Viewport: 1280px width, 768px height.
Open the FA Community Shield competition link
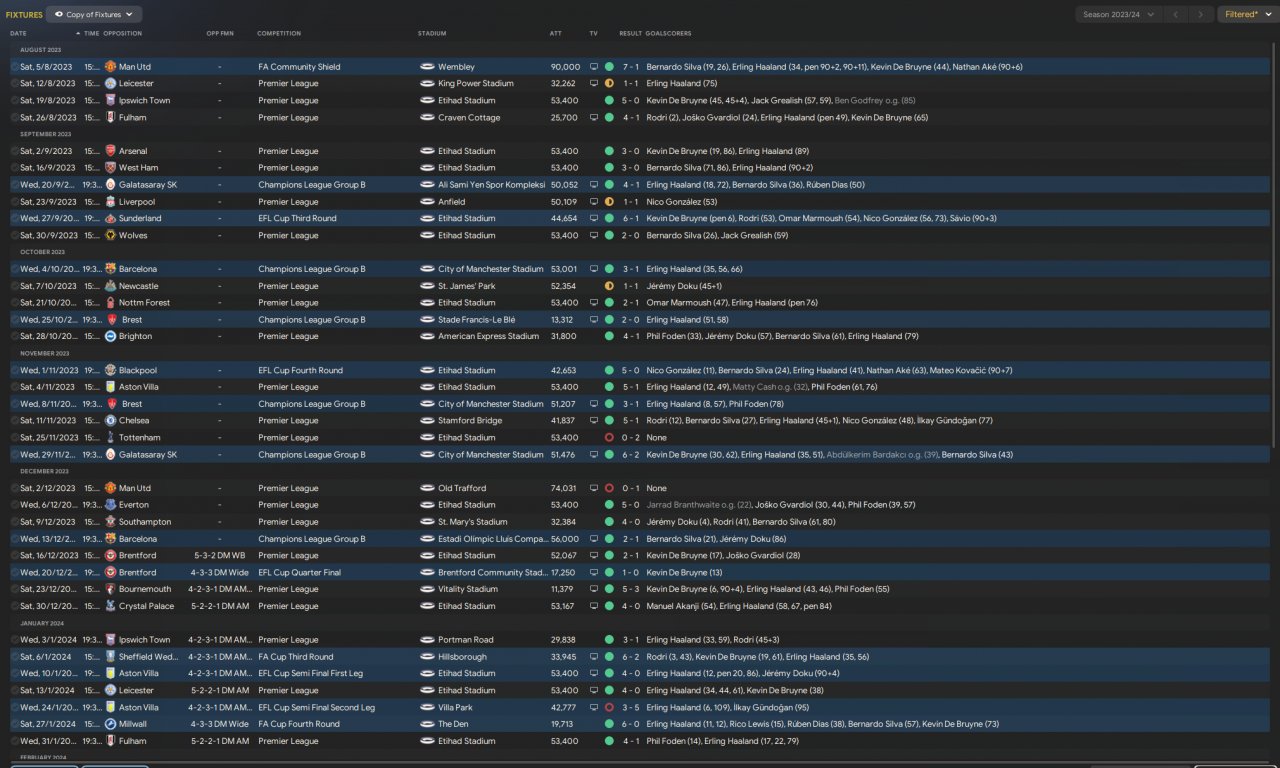[x=299, y=67]
